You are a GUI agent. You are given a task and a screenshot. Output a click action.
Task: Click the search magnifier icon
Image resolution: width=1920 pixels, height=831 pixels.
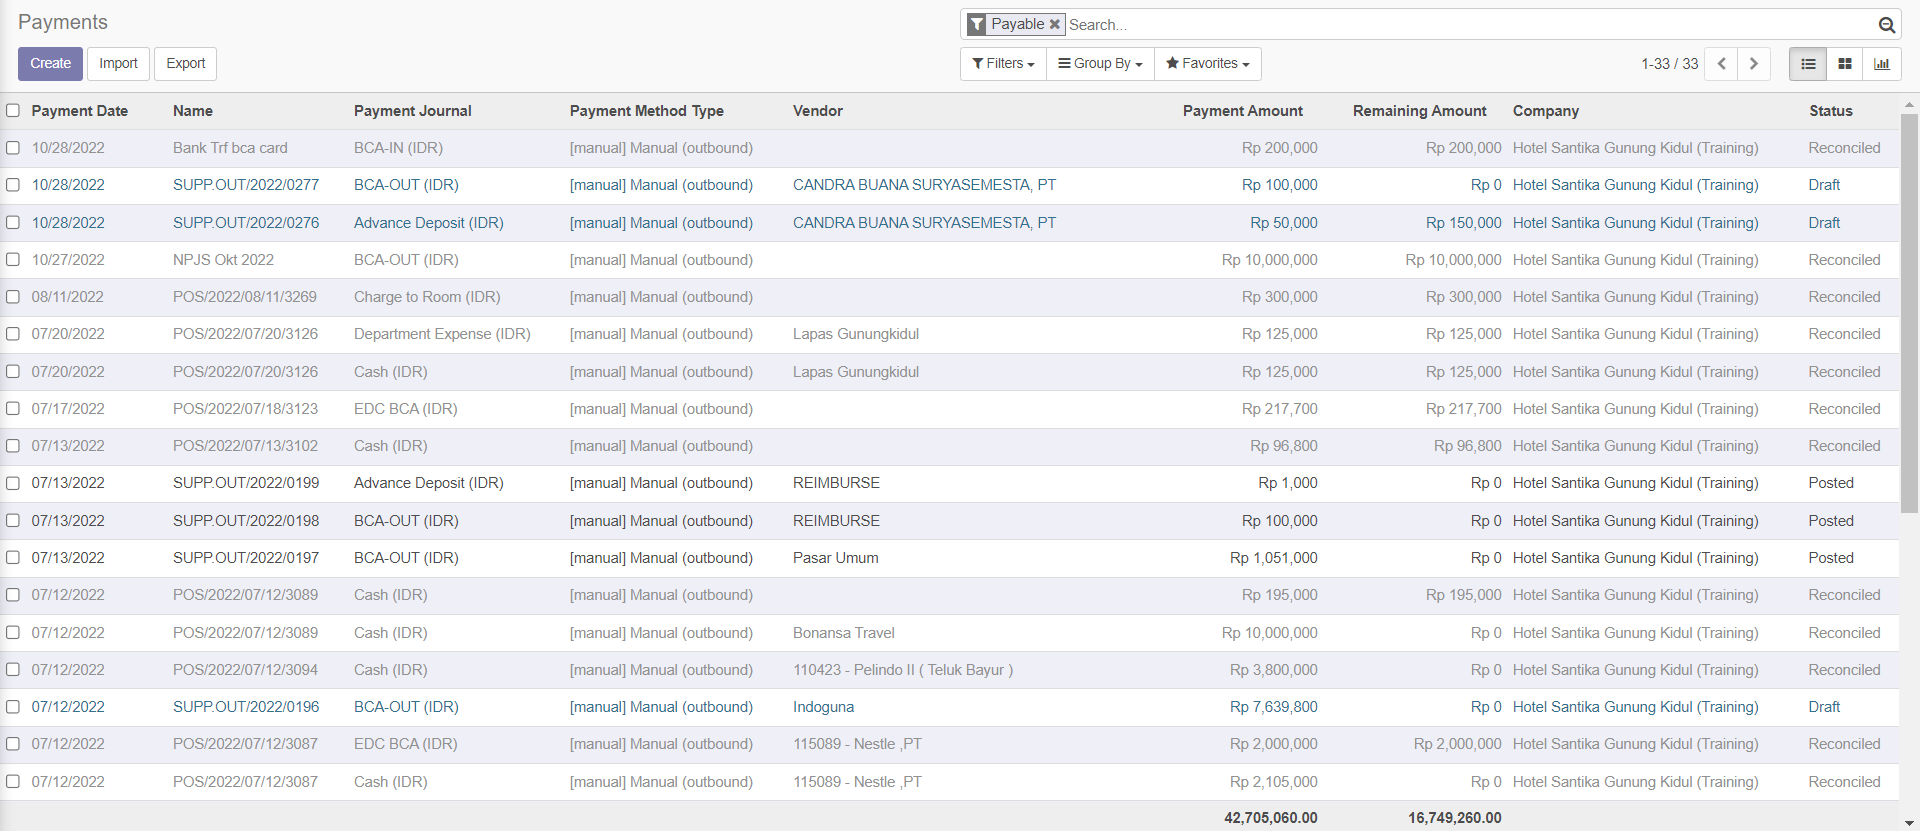[x=1886, y=25]
